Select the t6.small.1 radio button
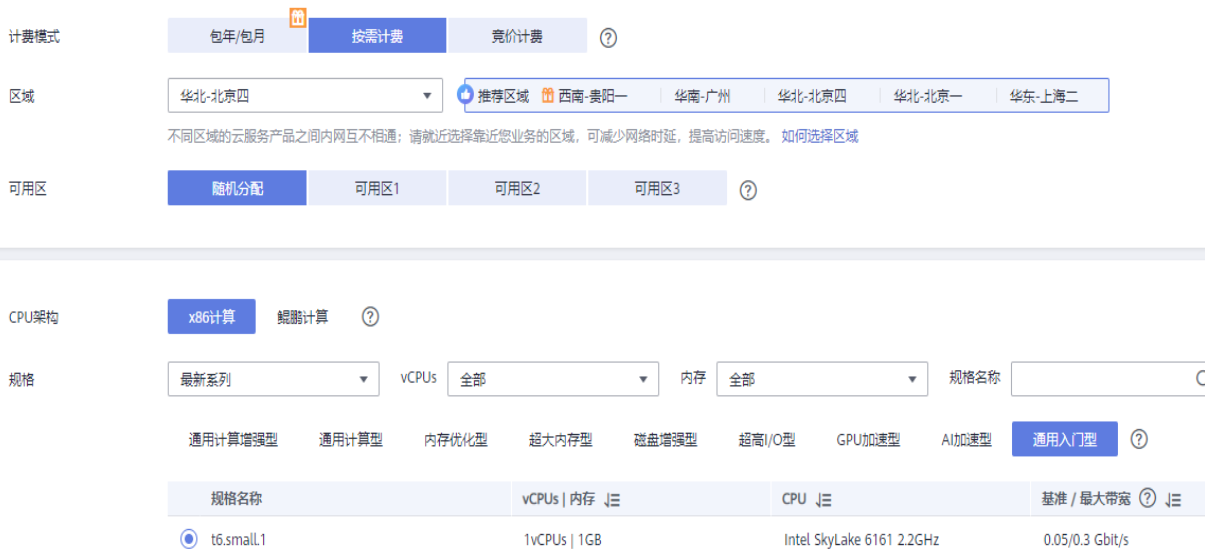The height and width of the screenshot is (558, 1205). (x=189, y=540)
